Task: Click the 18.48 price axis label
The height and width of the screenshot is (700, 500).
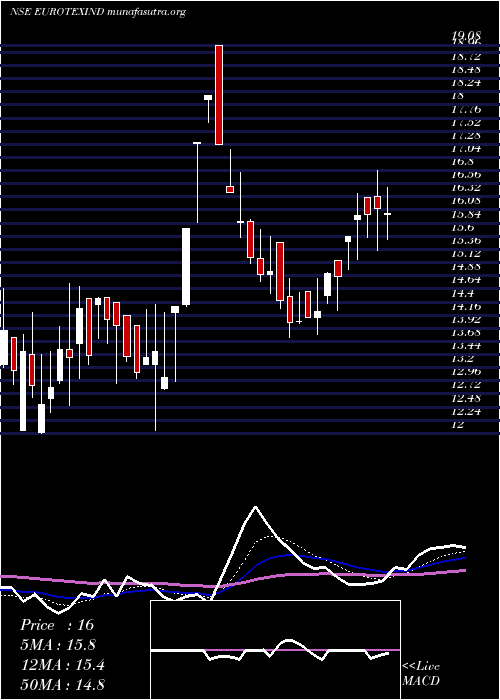Action: [466, 70]
